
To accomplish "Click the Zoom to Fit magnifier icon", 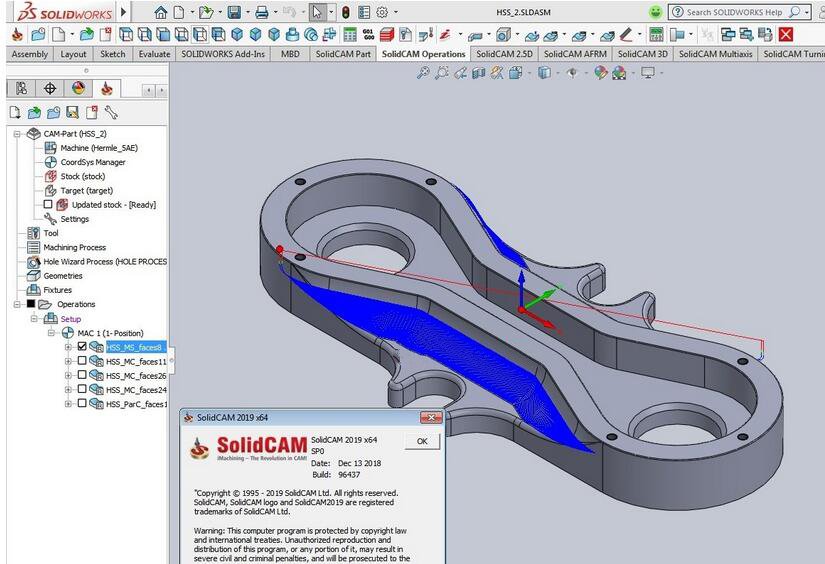I will click(423, 73).
